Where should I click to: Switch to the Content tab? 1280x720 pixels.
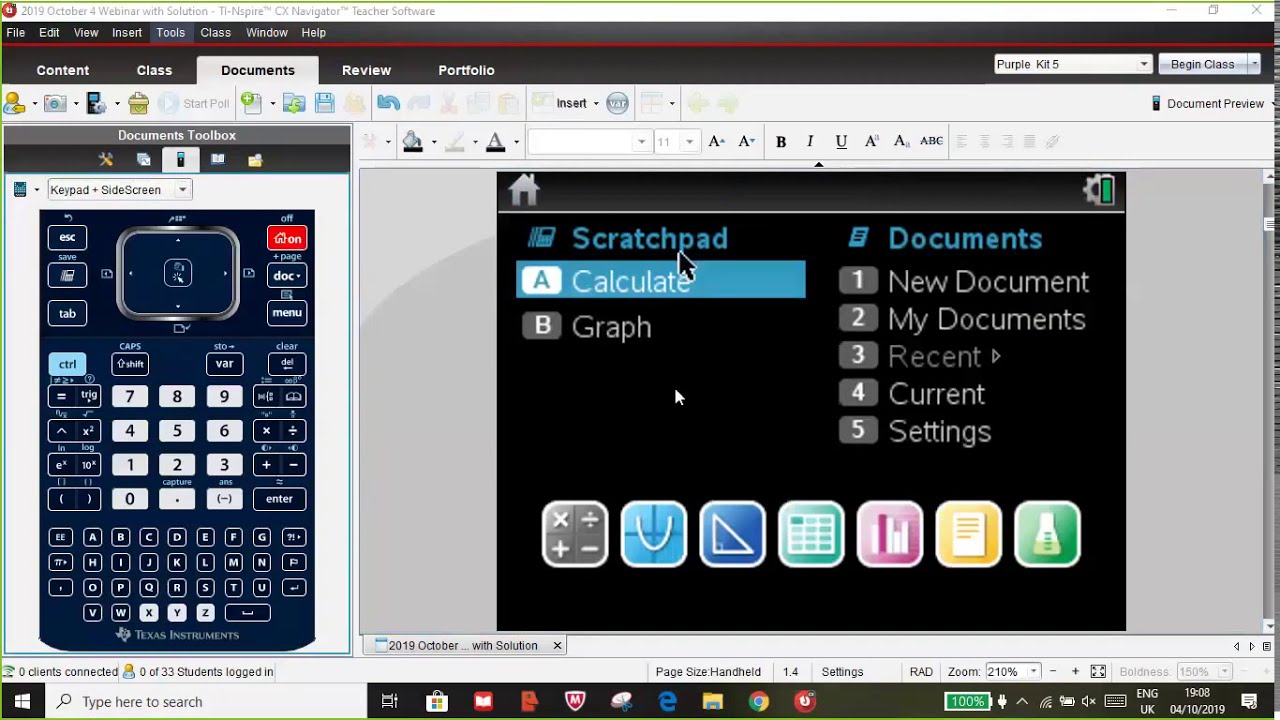pos(63,70)
